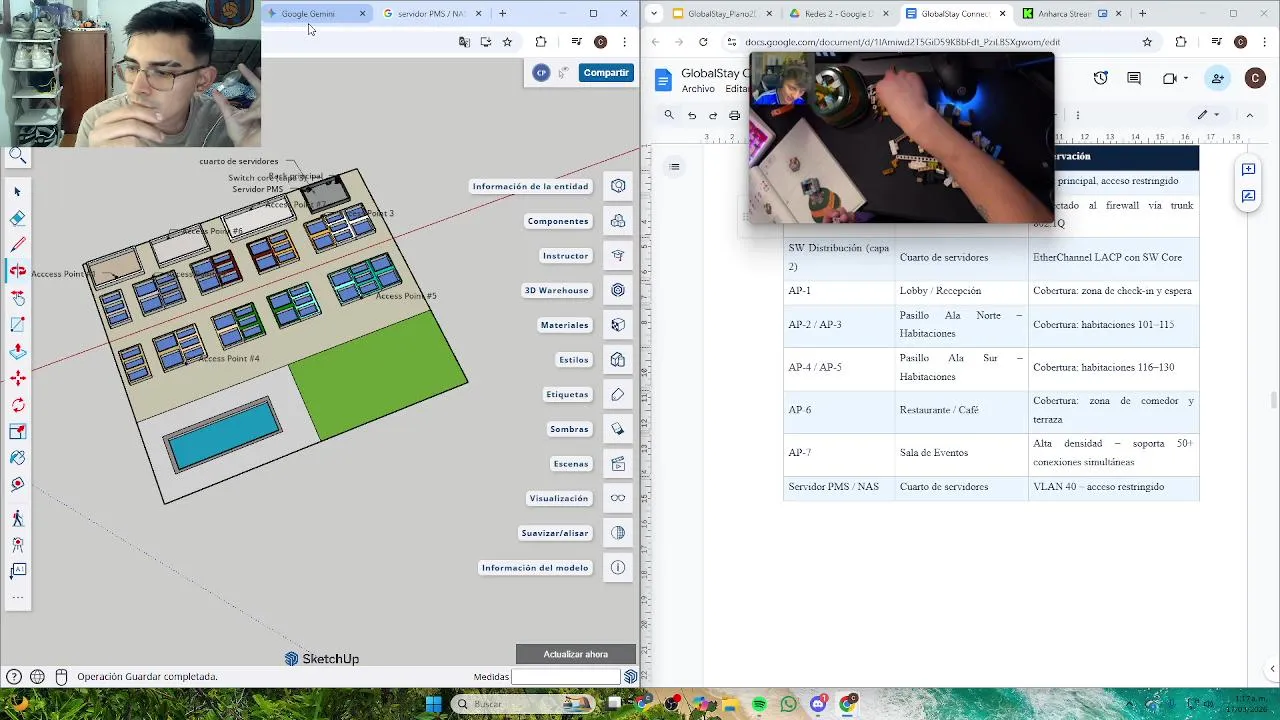Open Materiales panel icon
The height and width of the screenshot is (720, 1280).
coord(618,325)
